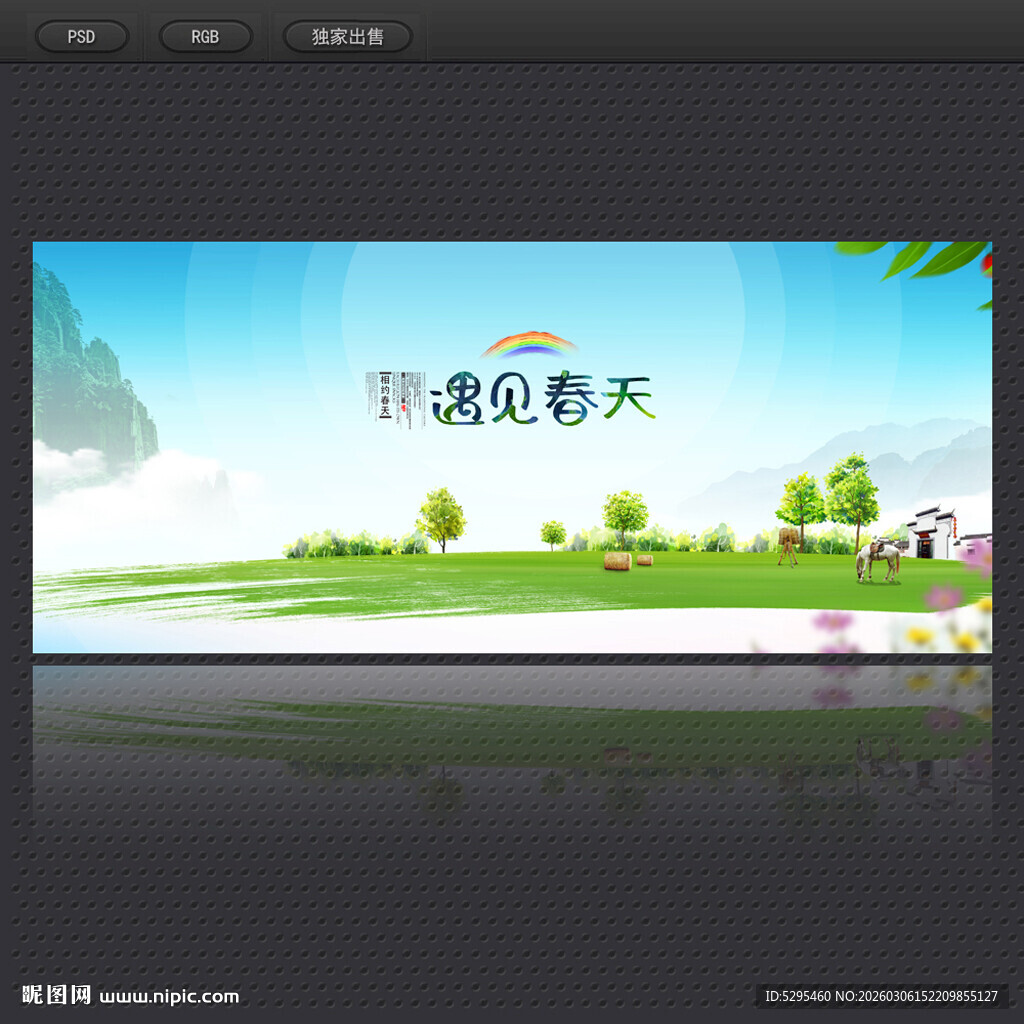Click the 遇见春天 title text
Screen dimensions: 1024x1024
543,398
